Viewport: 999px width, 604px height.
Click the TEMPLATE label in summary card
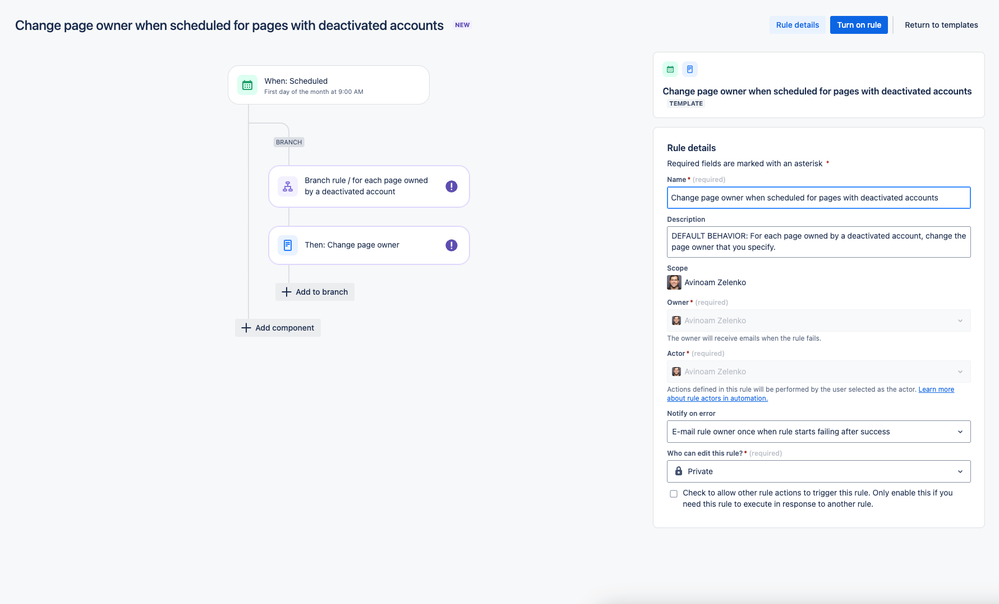click(686, 103)
